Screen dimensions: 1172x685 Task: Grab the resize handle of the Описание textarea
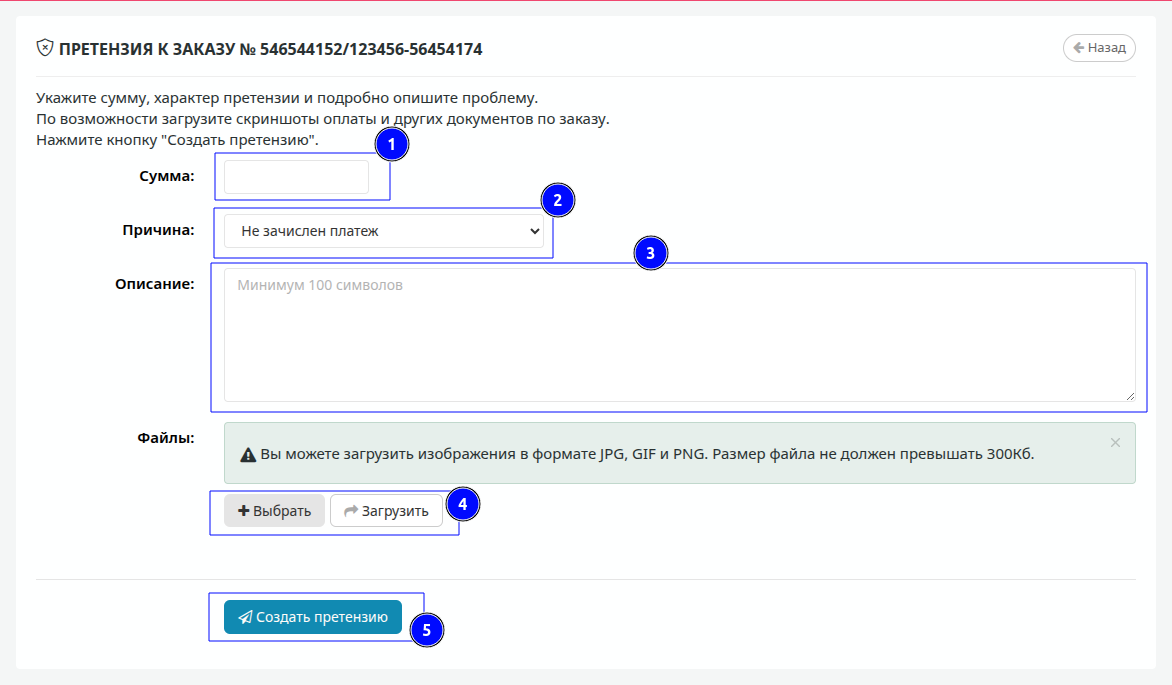1130,396
